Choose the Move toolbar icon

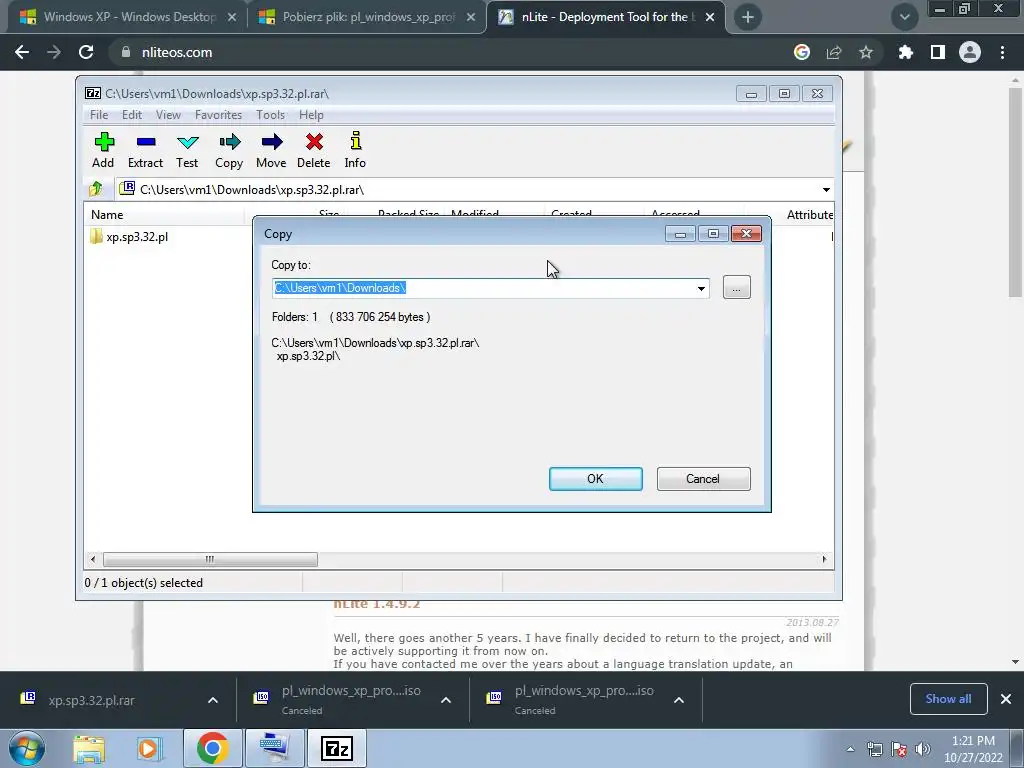click(x=271, y=150)
